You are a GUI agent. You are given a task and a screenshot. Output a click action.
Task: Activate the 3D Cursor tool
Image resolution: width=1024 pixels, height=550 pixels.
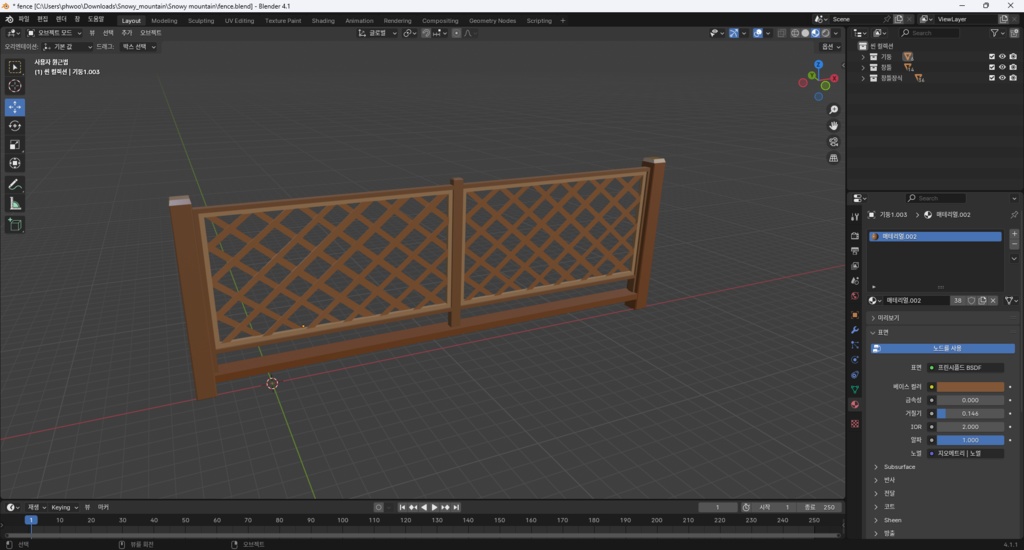point(14,86)
